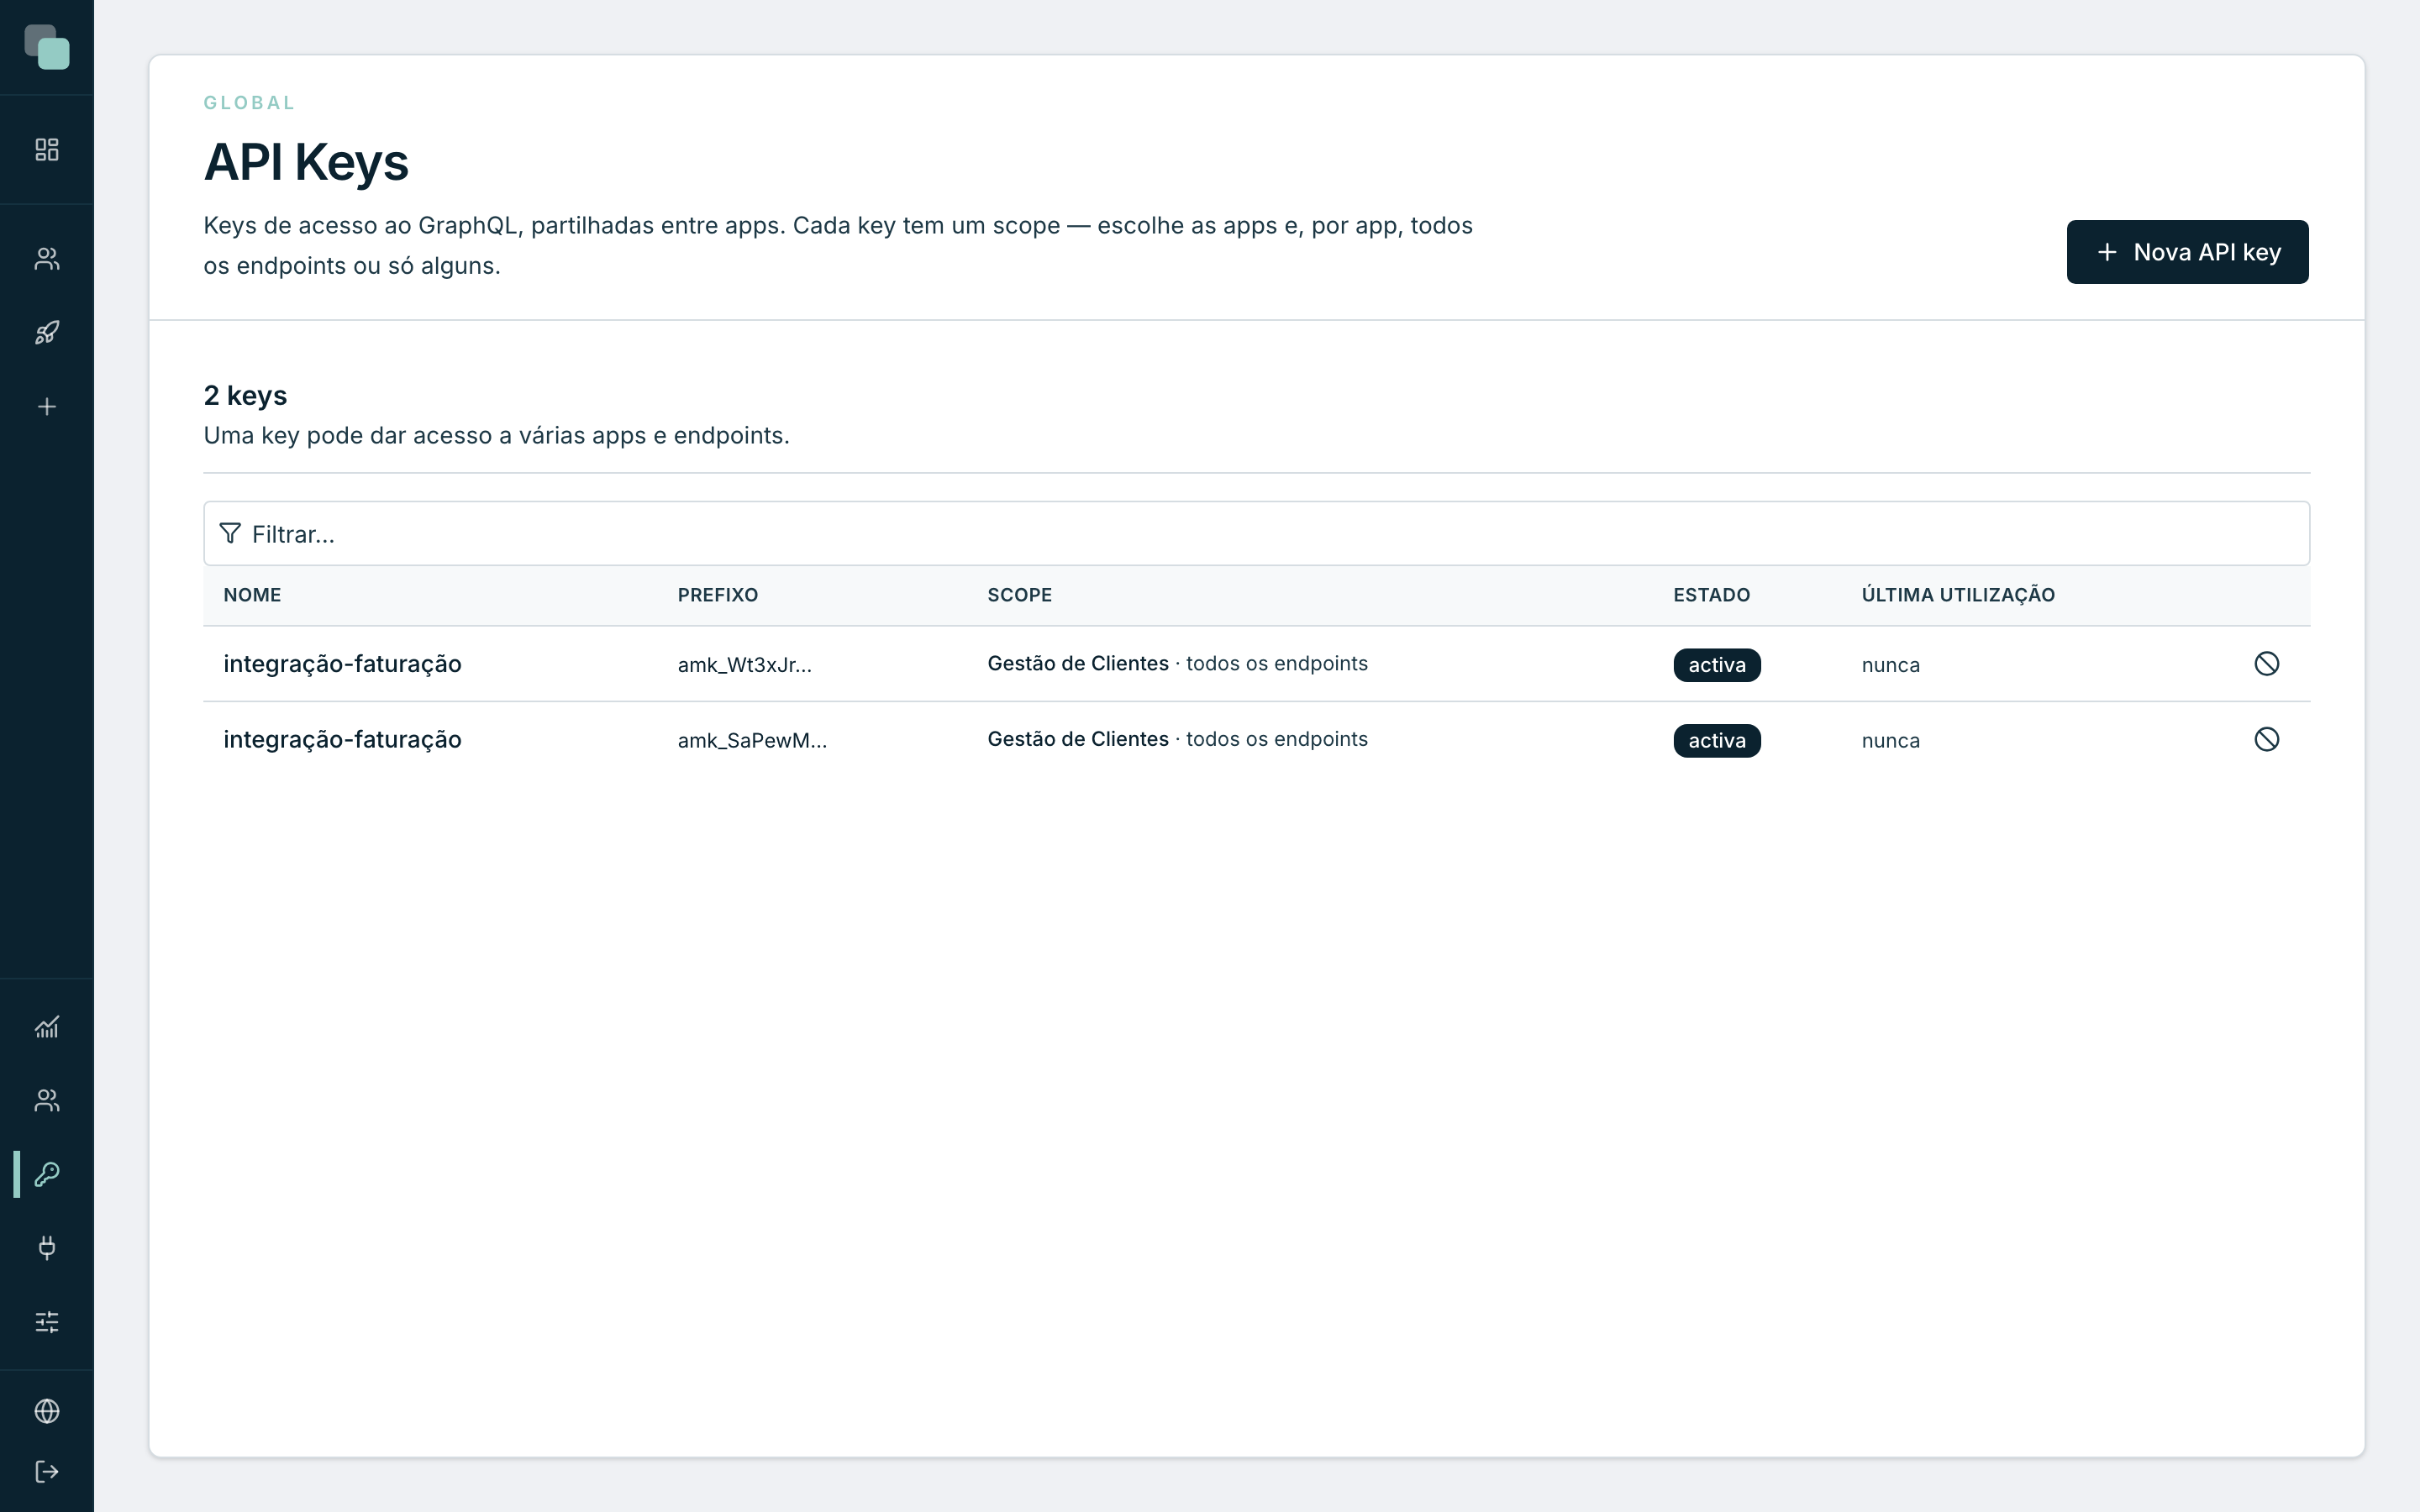Screen dimensions: 2420x1512
Task: Click the globe language icon
Action: pyautogui.click(x=47, y=1411)
